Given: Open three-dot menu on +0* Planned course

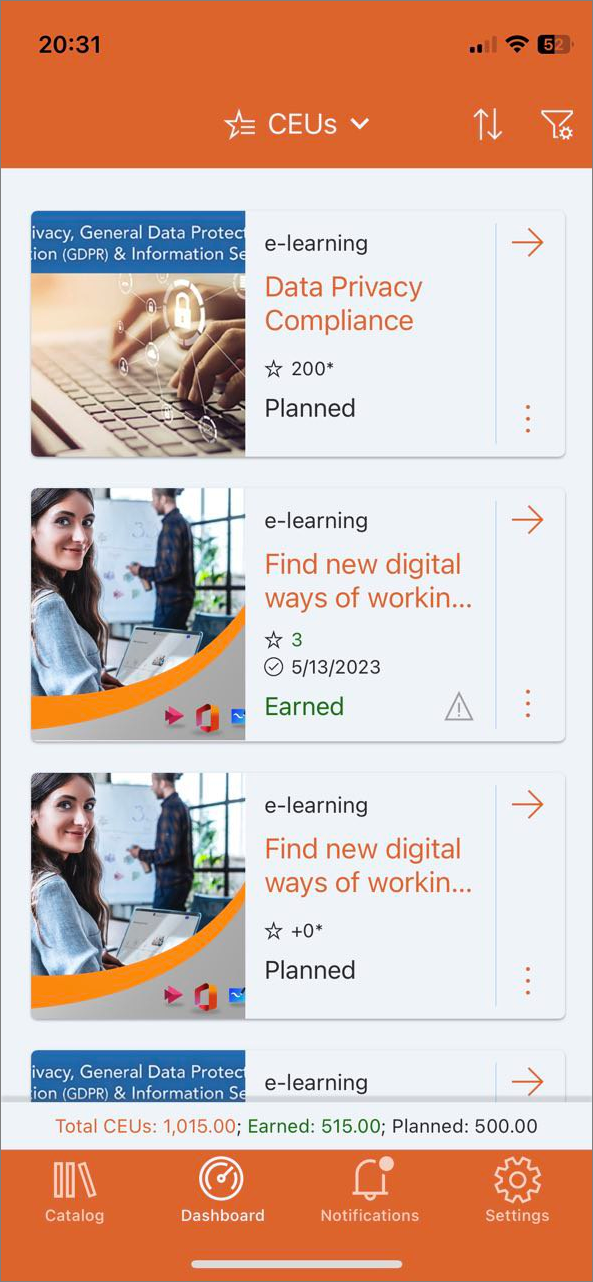Looking at the screenshot, I should 528,980.
